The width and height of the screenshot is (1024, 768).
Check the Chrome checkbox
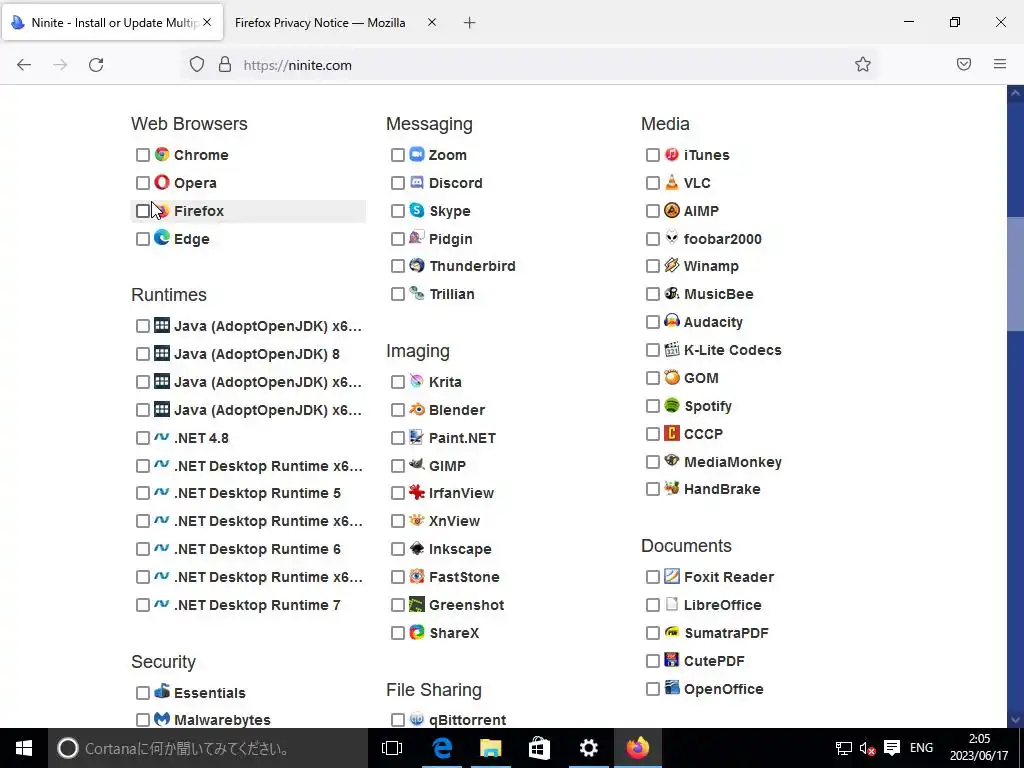[143, 155]
